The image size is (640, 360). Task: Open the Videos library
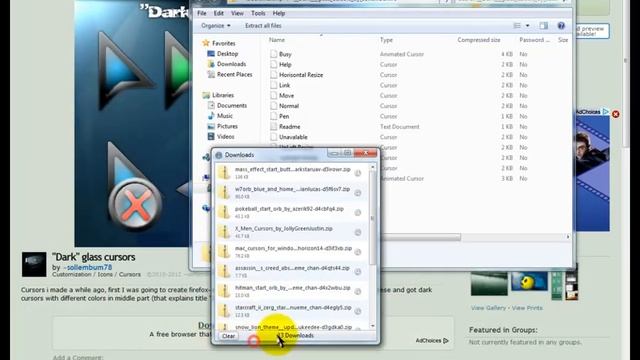[x=226, y=136]
